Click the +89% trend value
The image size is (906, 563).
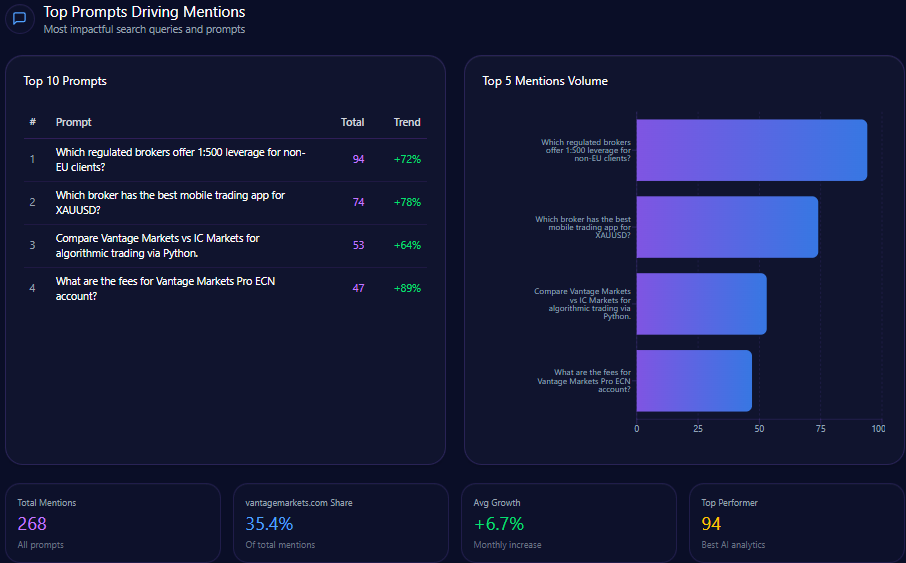[x=407, y=288]
